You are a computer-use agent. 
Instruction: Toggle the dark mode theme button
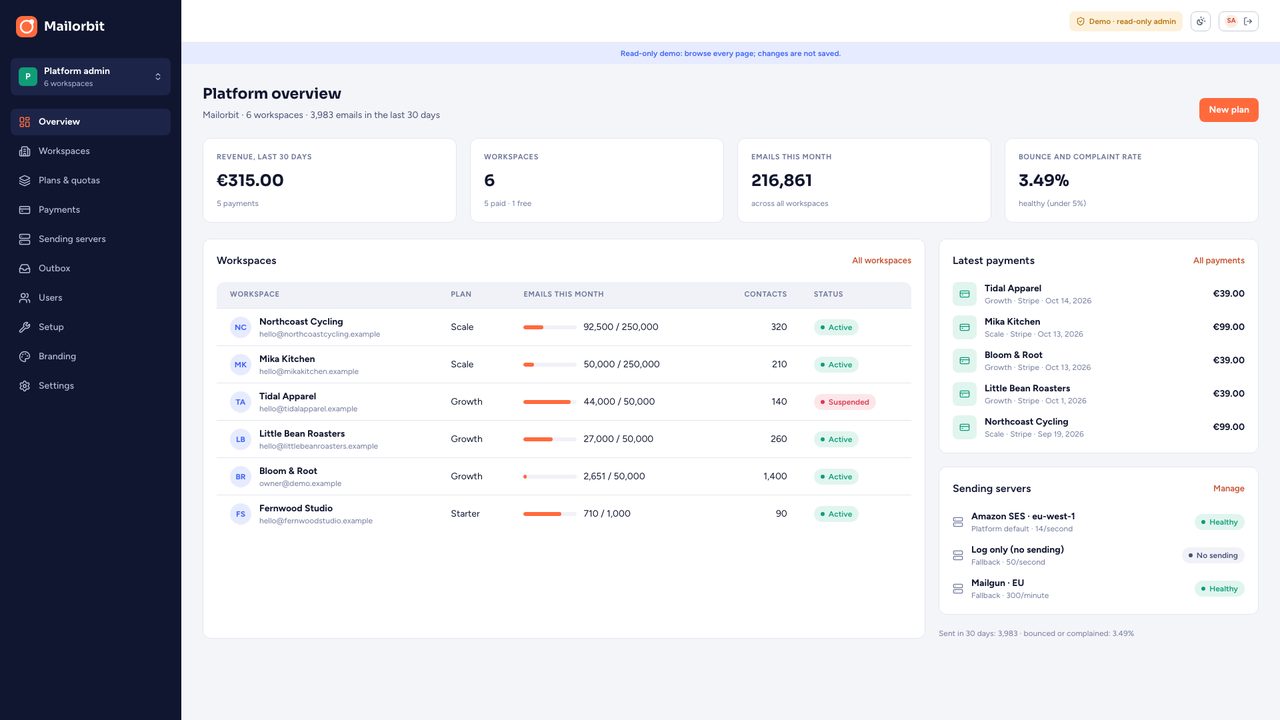(x=1200, y=21)
